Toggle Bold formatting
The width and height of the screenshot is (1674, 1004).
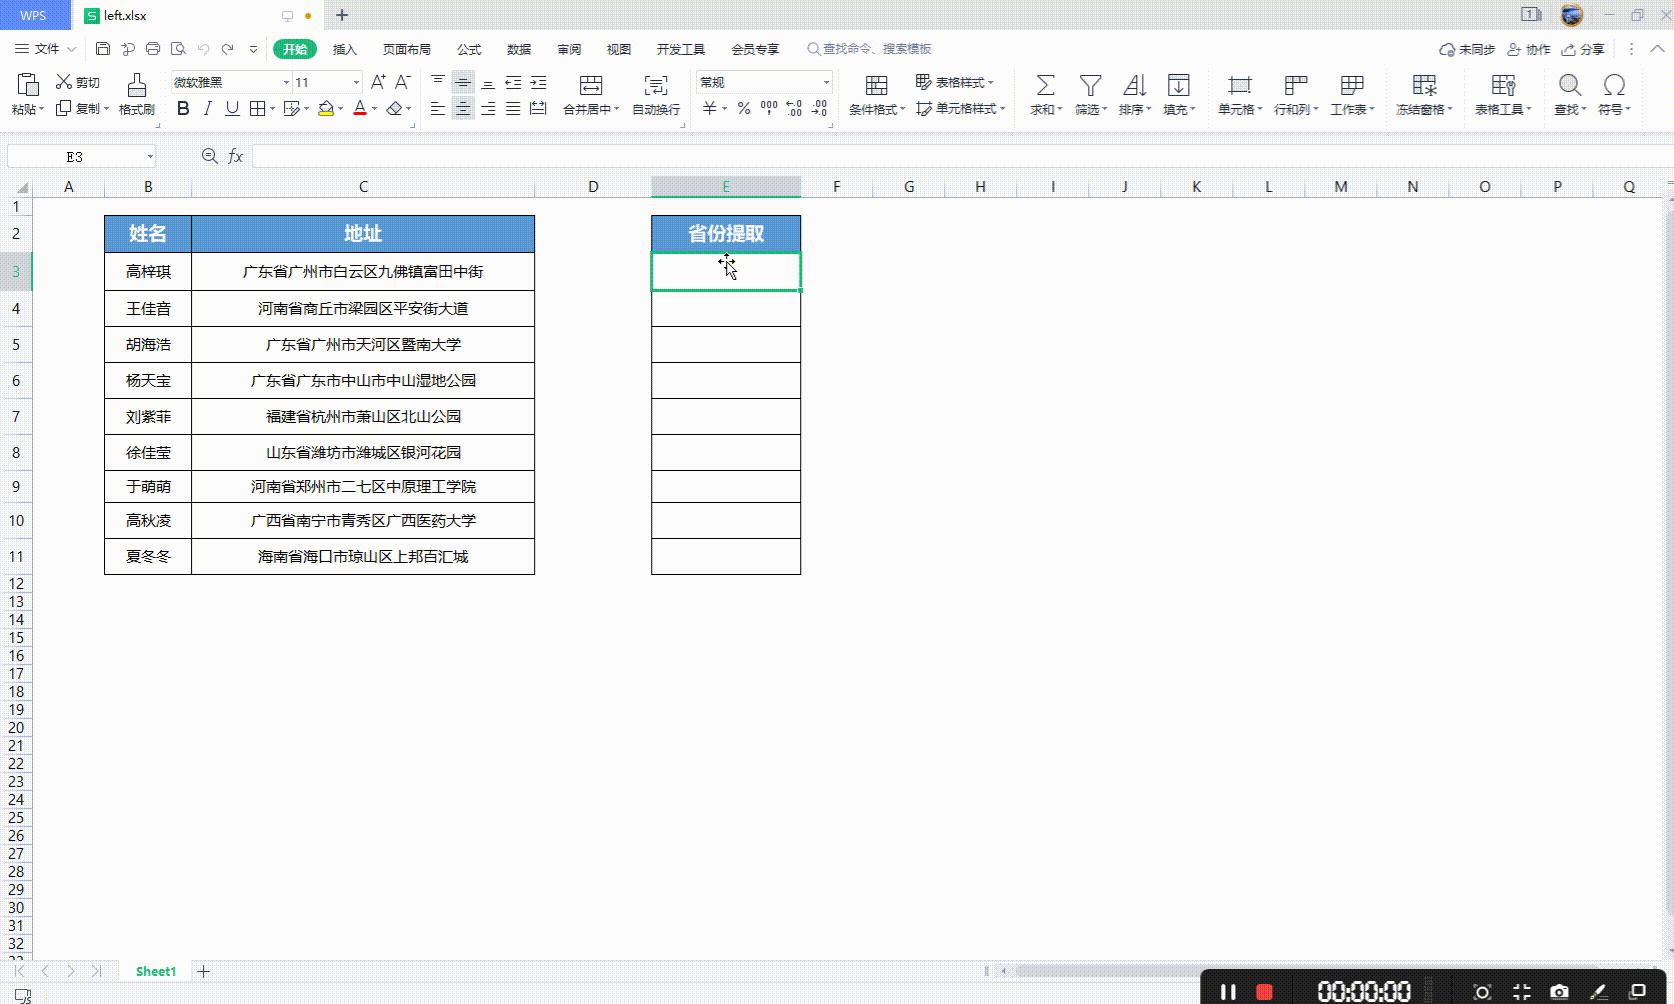click(183, 108)
